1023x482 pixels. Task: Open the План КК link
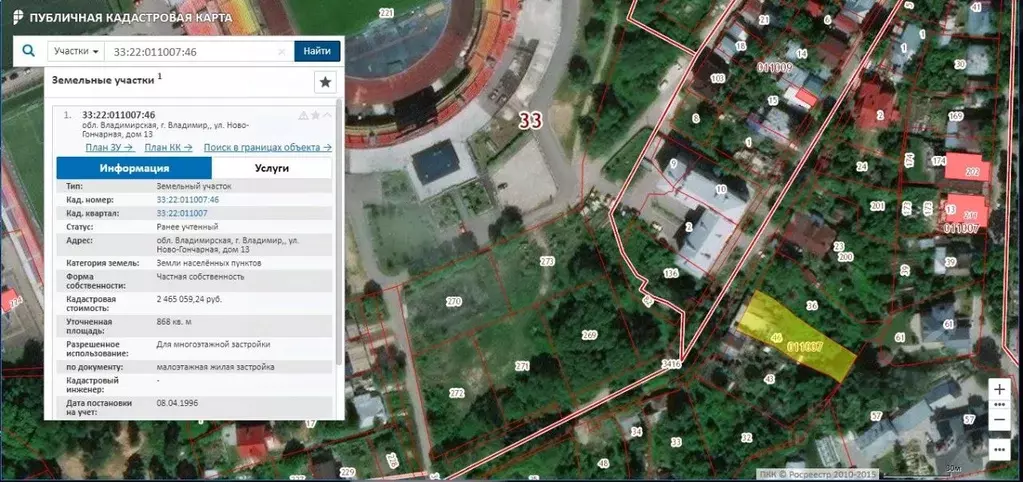168,147
